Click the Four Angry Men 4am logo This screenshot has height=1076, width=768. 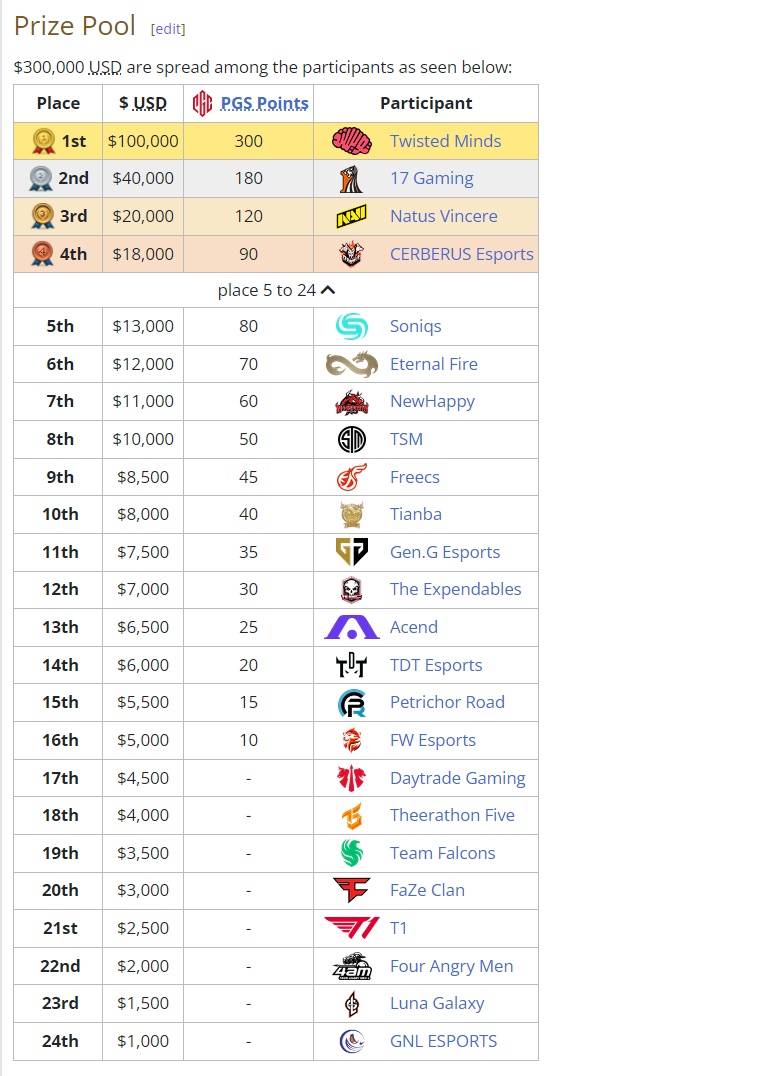351,966
